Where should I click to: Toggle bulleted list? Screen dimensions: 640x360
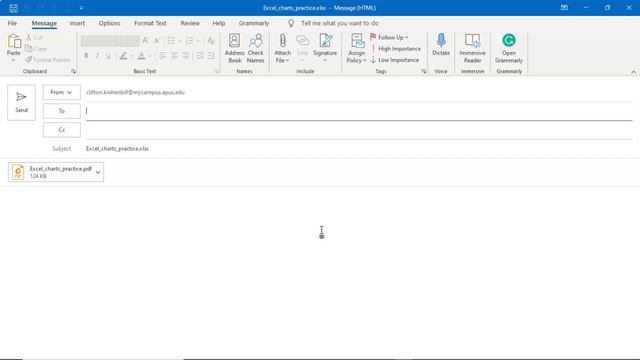pos(171,41)
